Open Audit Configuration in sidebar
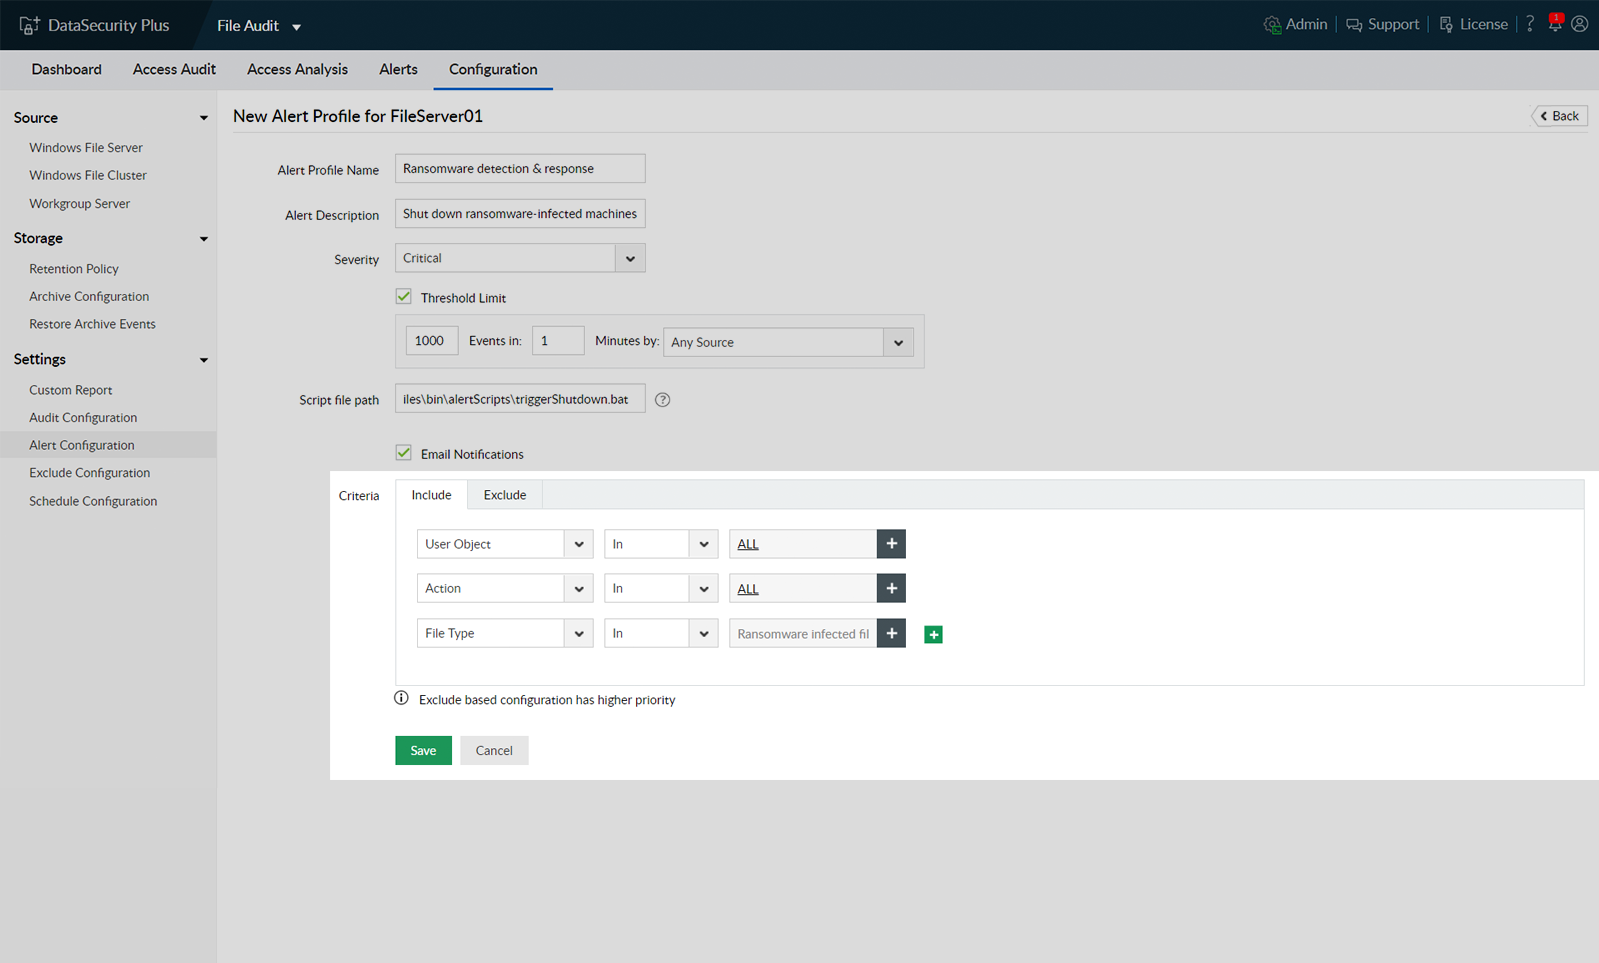The height and width of the screenshot is (963, 1599). tap(83, 417)
